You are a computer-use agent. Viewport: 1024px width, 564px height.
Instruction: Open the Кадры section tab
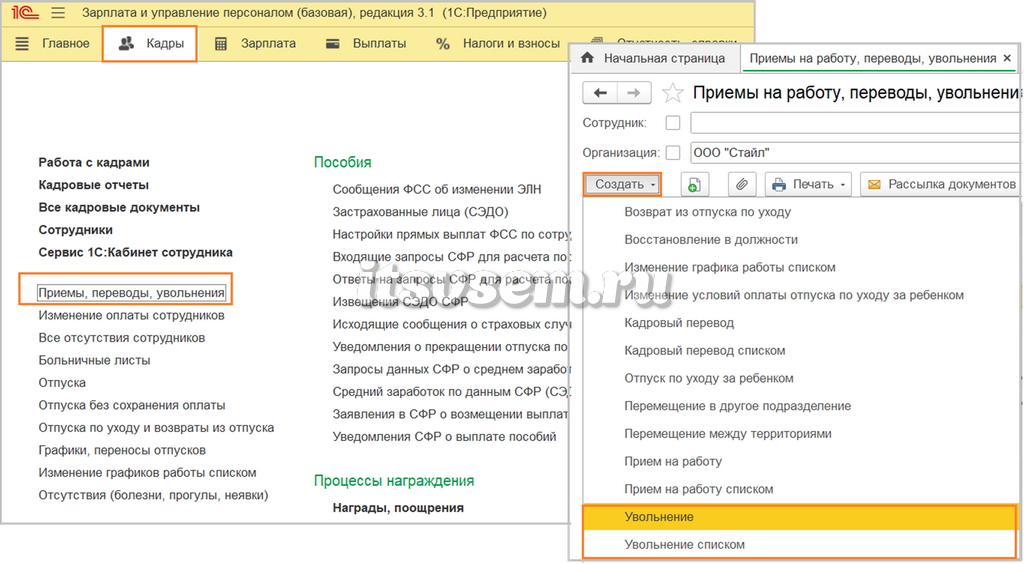150,44
